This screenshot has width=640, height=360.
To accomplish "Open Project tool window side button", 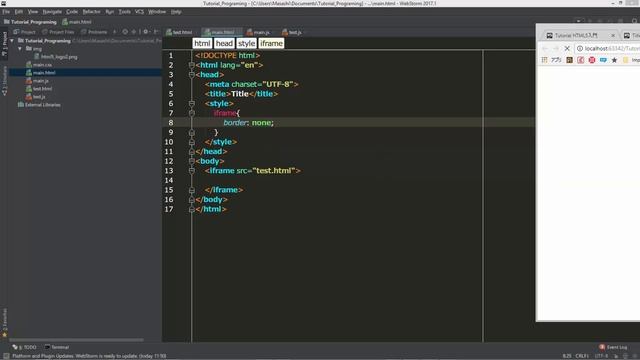I will (4, 44).
